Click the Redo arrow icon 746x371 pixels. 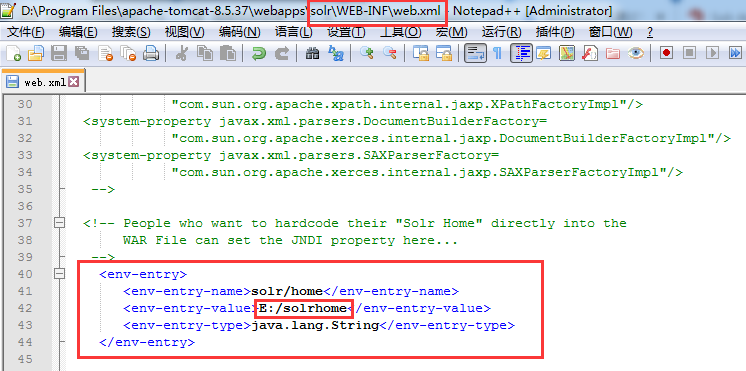[282, 53]
